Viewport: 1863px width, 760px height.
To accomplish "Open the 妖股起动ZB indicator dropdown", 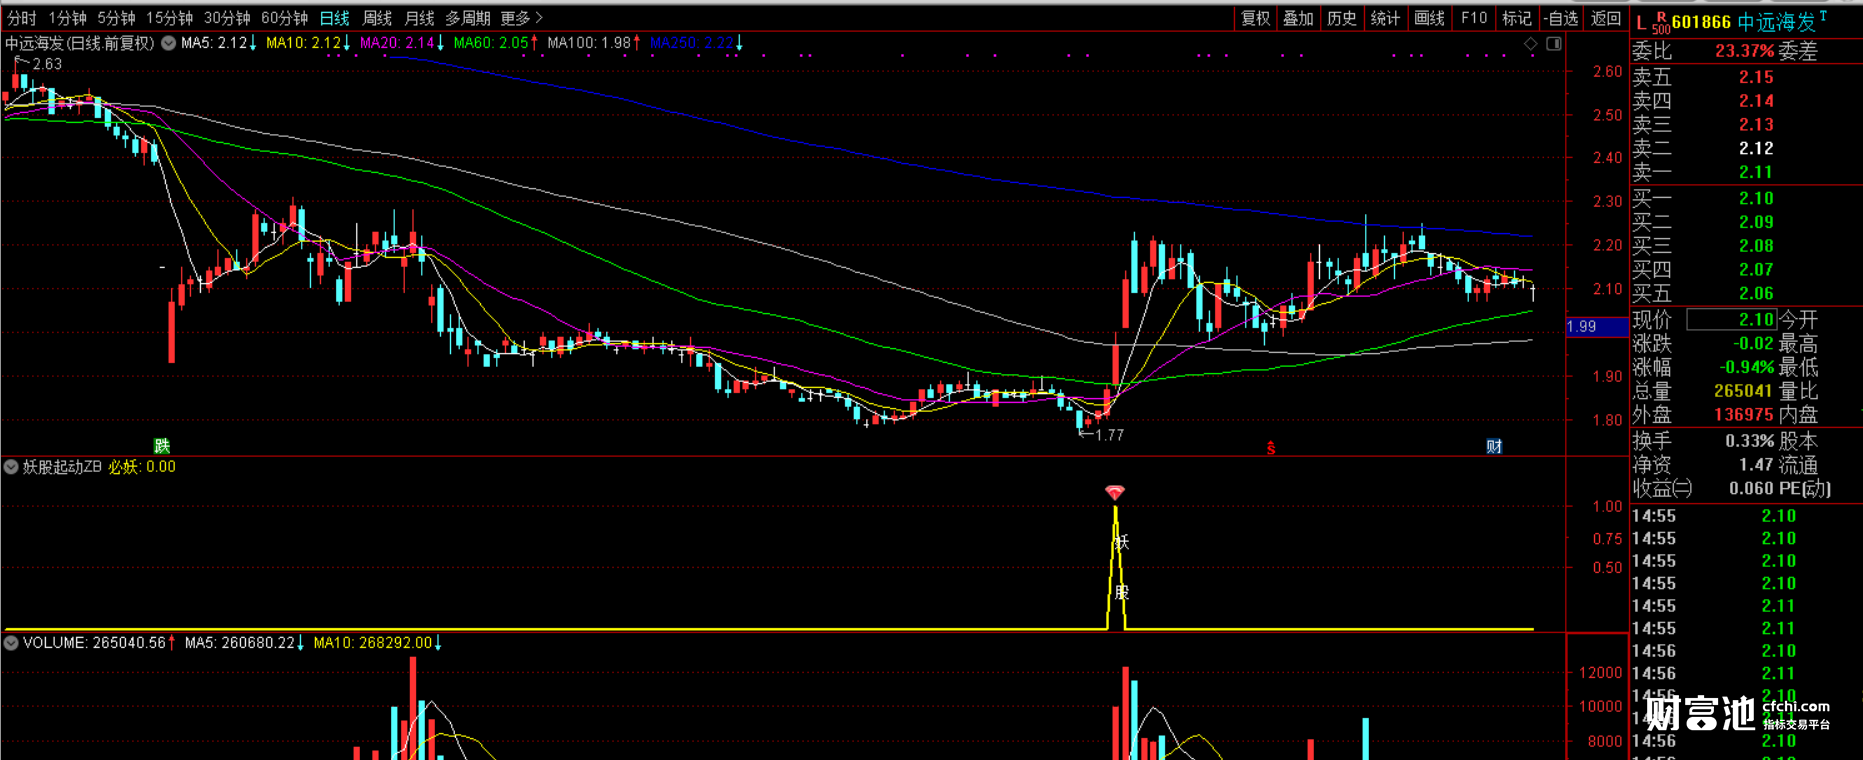I will point(11,467).
